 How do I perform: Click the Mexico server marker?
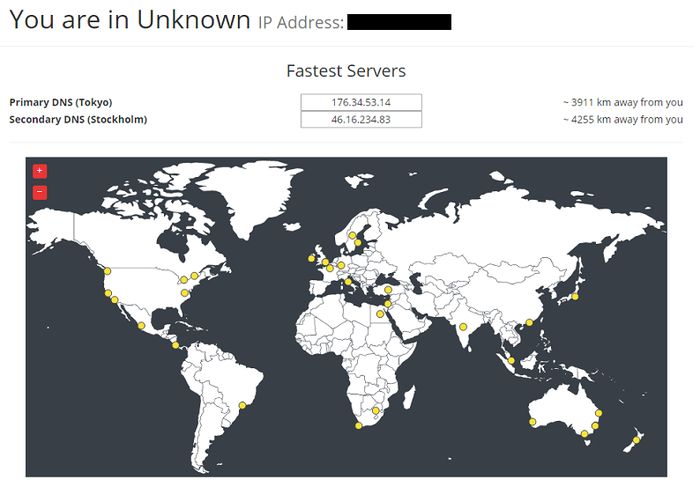(x=141, y=326)
